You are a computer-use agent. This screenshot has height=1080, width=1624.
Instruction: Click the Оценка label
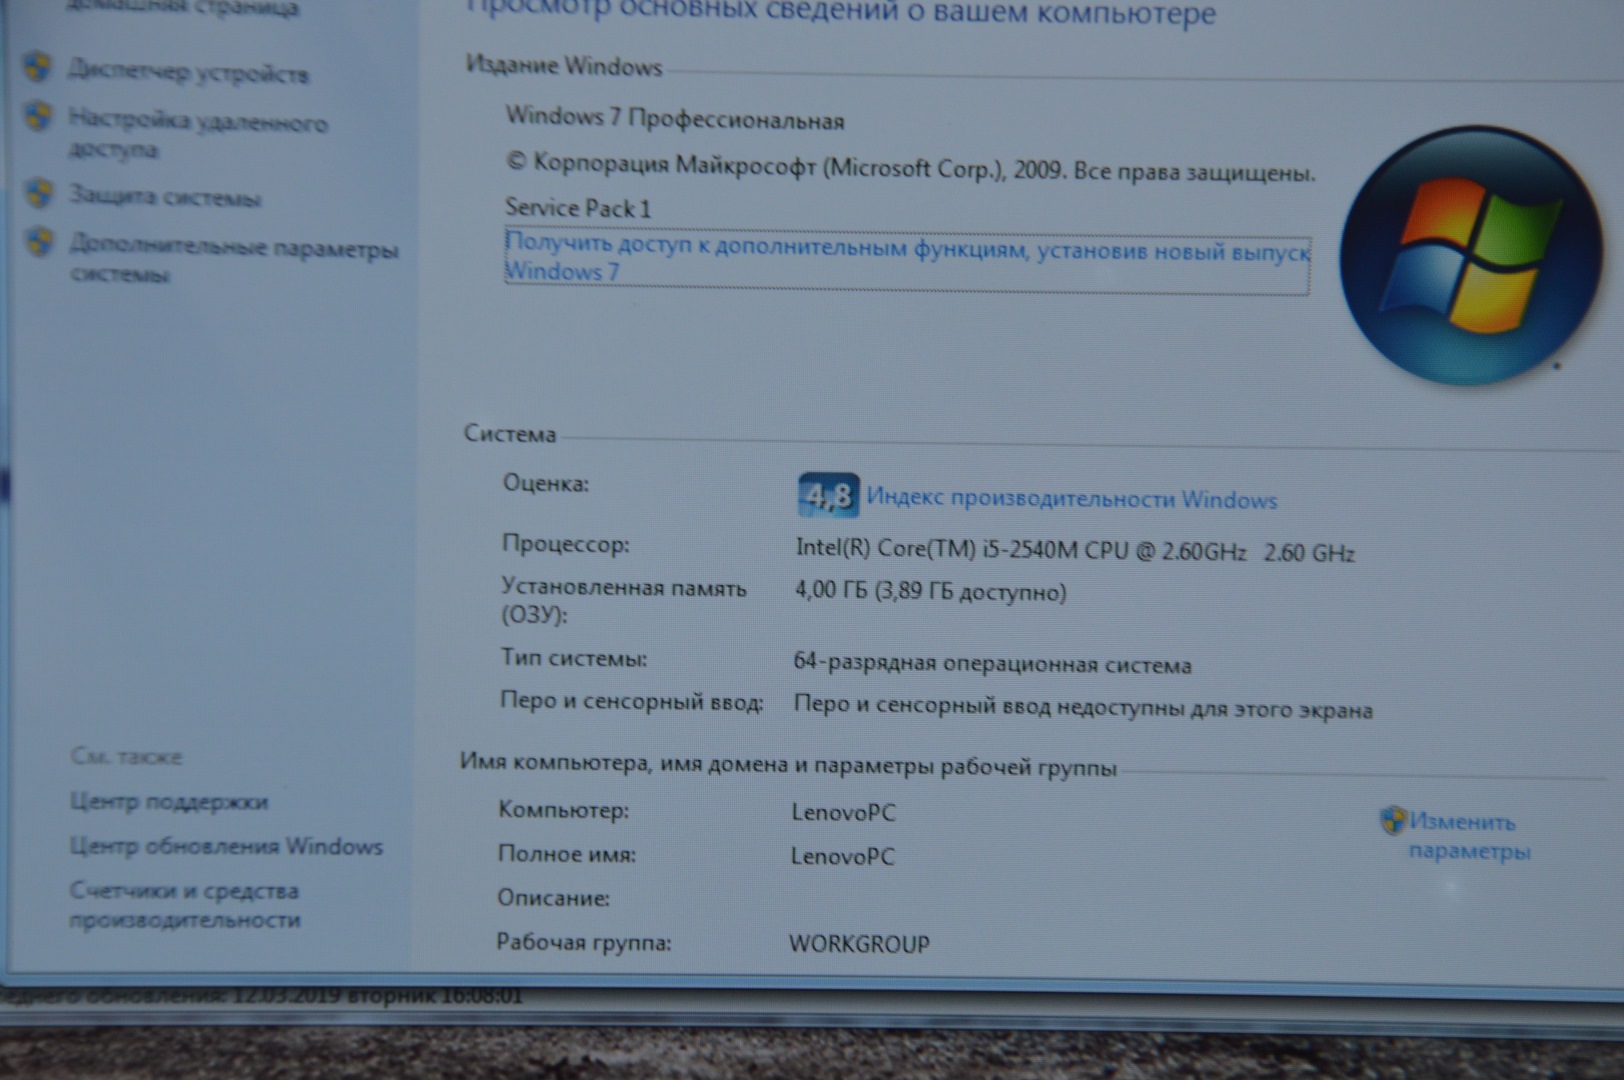(546, 484)
